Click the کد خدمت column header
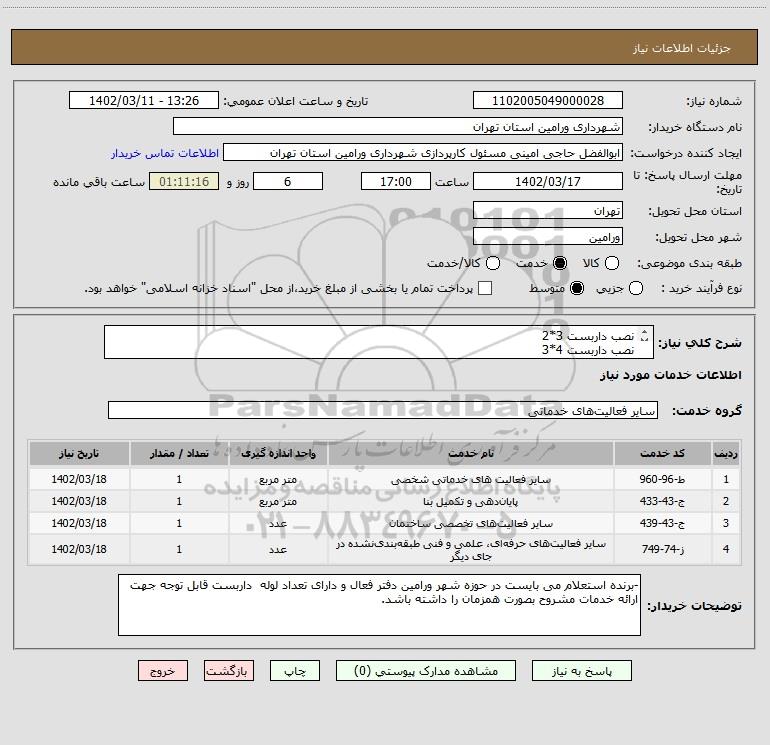770x745 pixels. coord(662,453)
